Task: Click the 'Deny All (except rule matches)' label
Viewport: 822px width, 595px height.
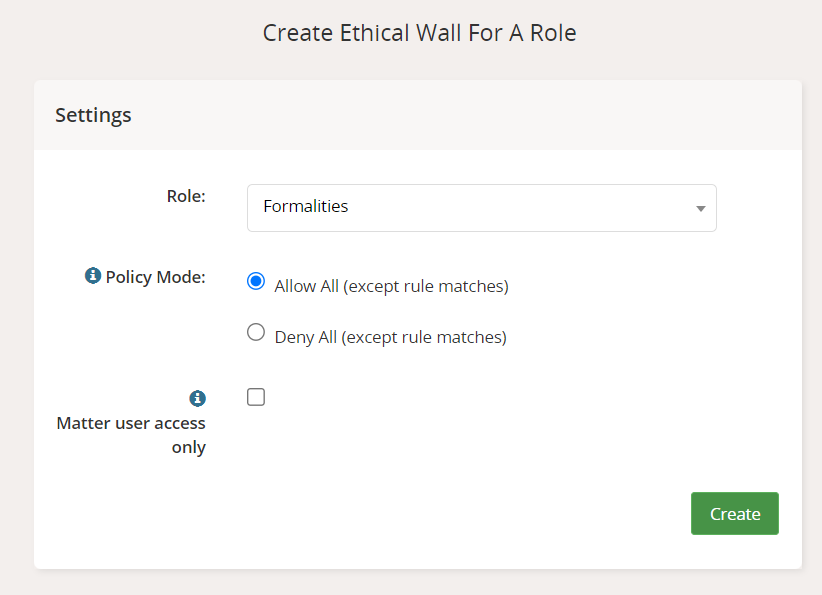Action: [x=390, y=337]
